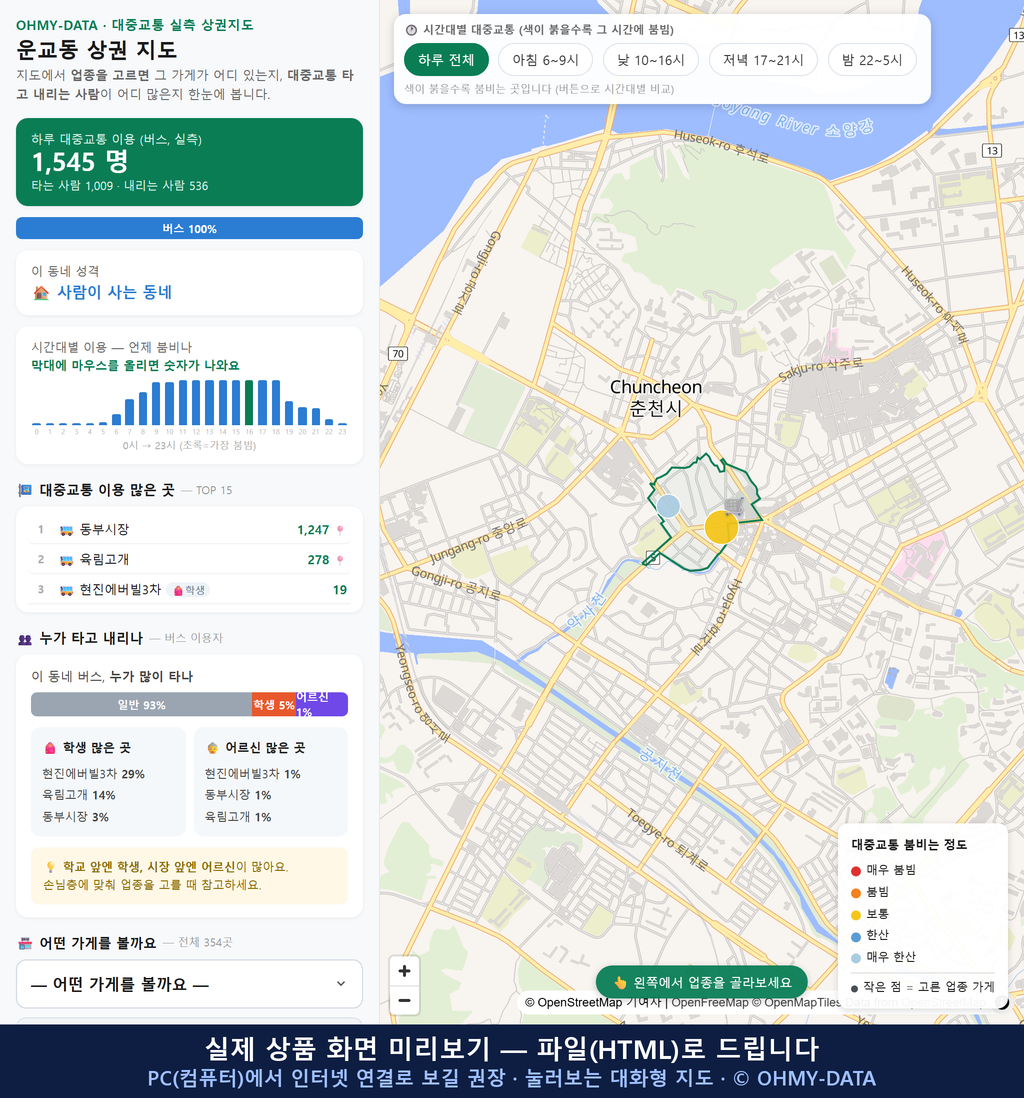The width and height of the screenshot is (1024, 1098).
Task: Click the house icon next to 사람이 사는 동네
Action: click(41, 293)
